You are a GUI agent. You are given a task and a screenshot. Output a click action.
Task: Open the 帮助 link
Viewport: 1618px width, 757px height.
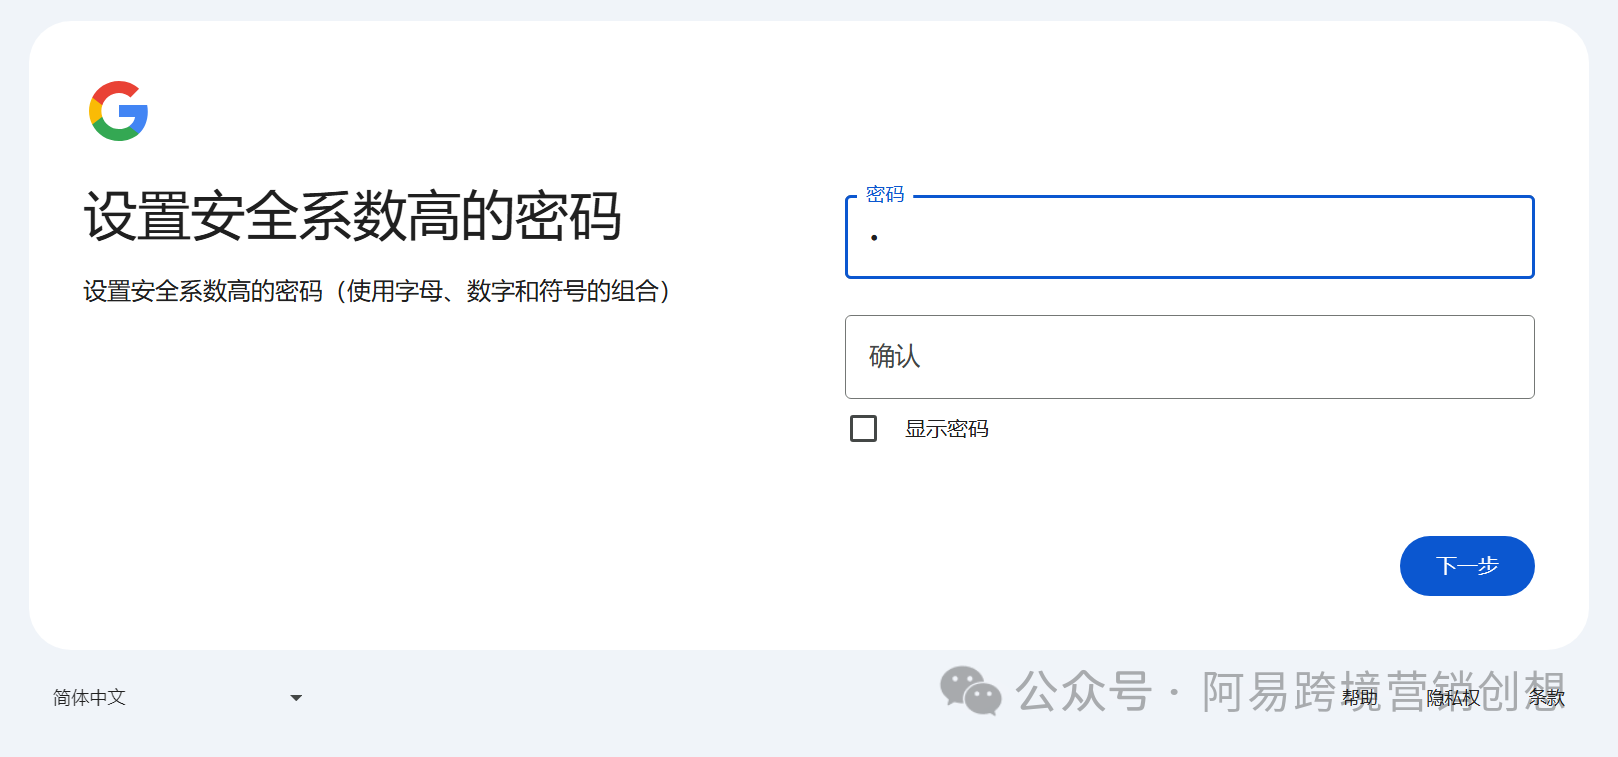(x=1359, y=698)
